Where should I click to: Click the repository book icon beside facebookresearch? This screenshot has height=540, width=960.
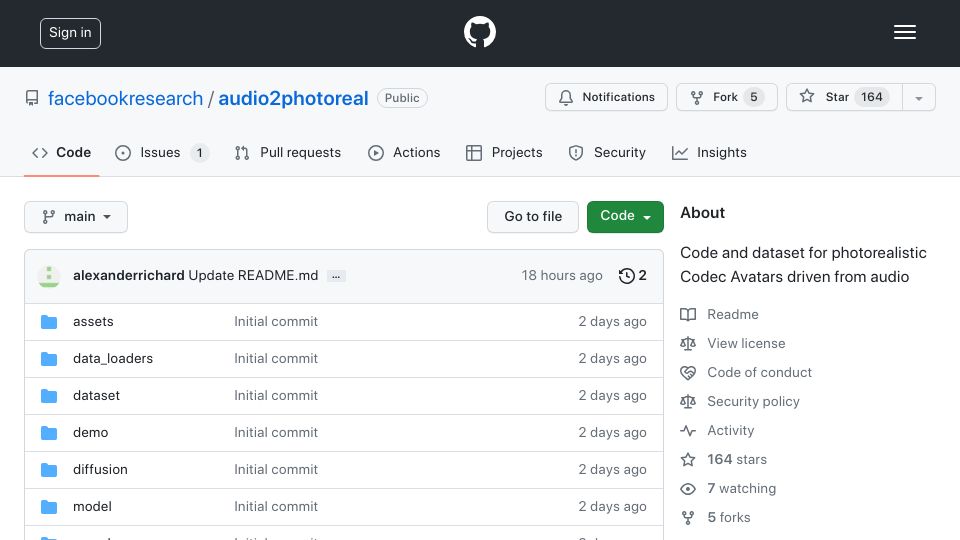point(32,98)
